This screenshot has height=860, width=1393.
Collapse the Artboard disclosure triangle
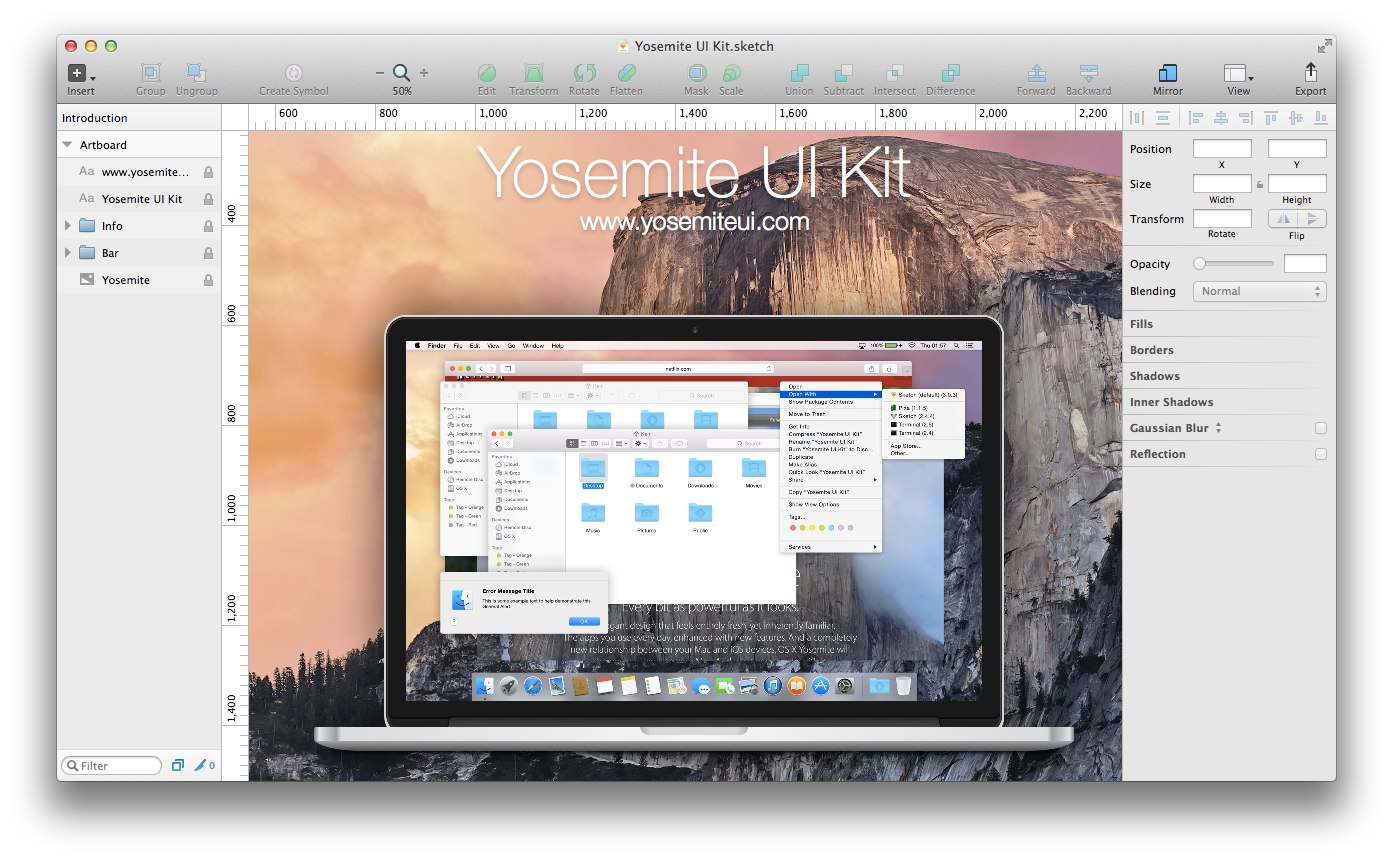tap(67, 145)
